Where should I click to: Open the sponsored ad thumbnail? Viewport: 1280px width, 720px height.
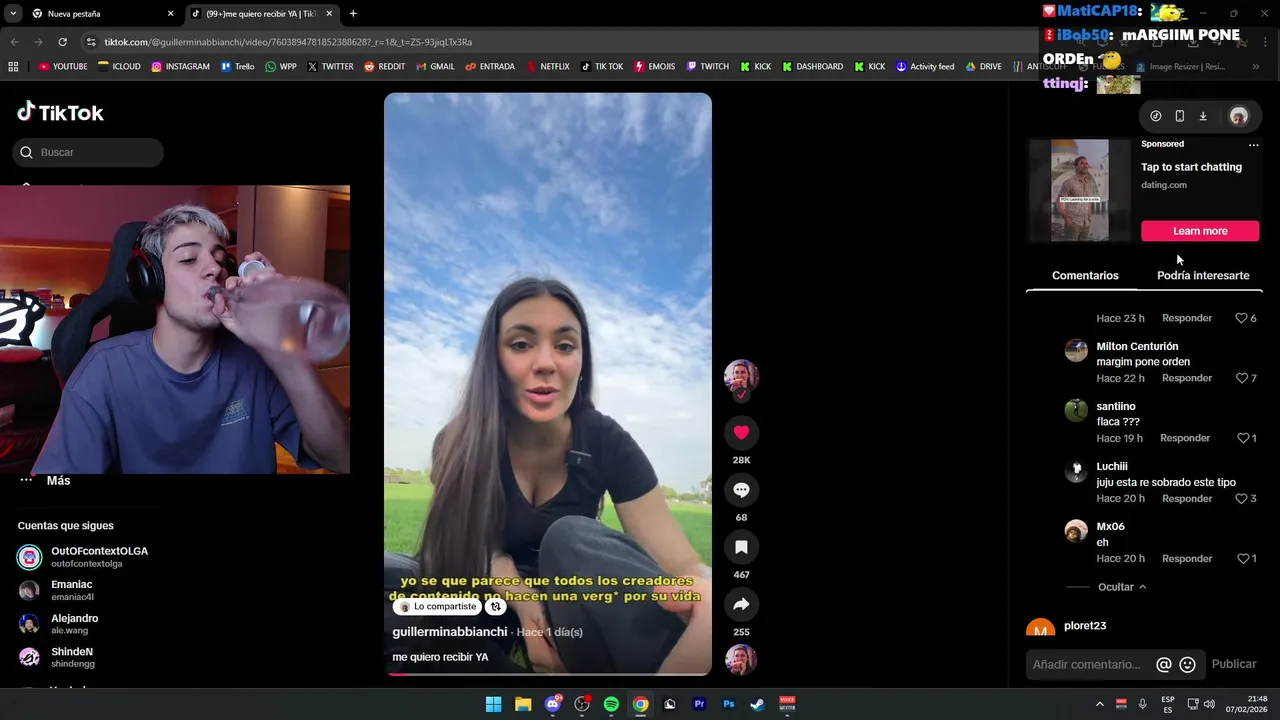point(1079,190)
